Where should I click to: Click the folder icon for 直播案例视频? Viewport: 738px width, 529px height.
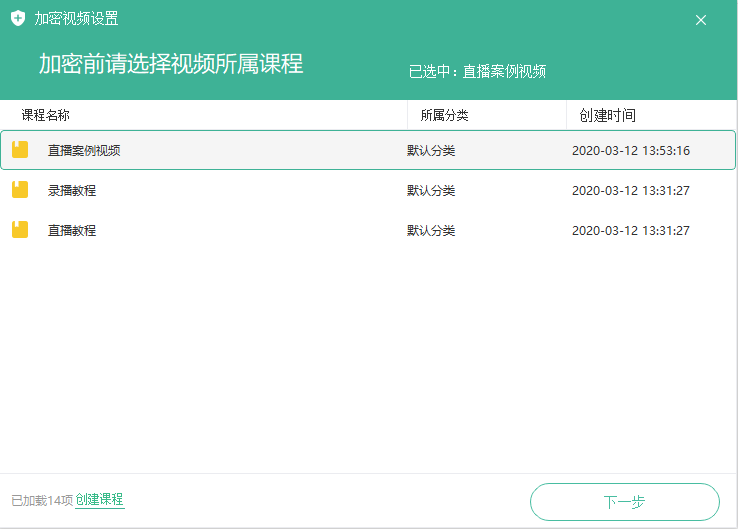tap(20, 150)
